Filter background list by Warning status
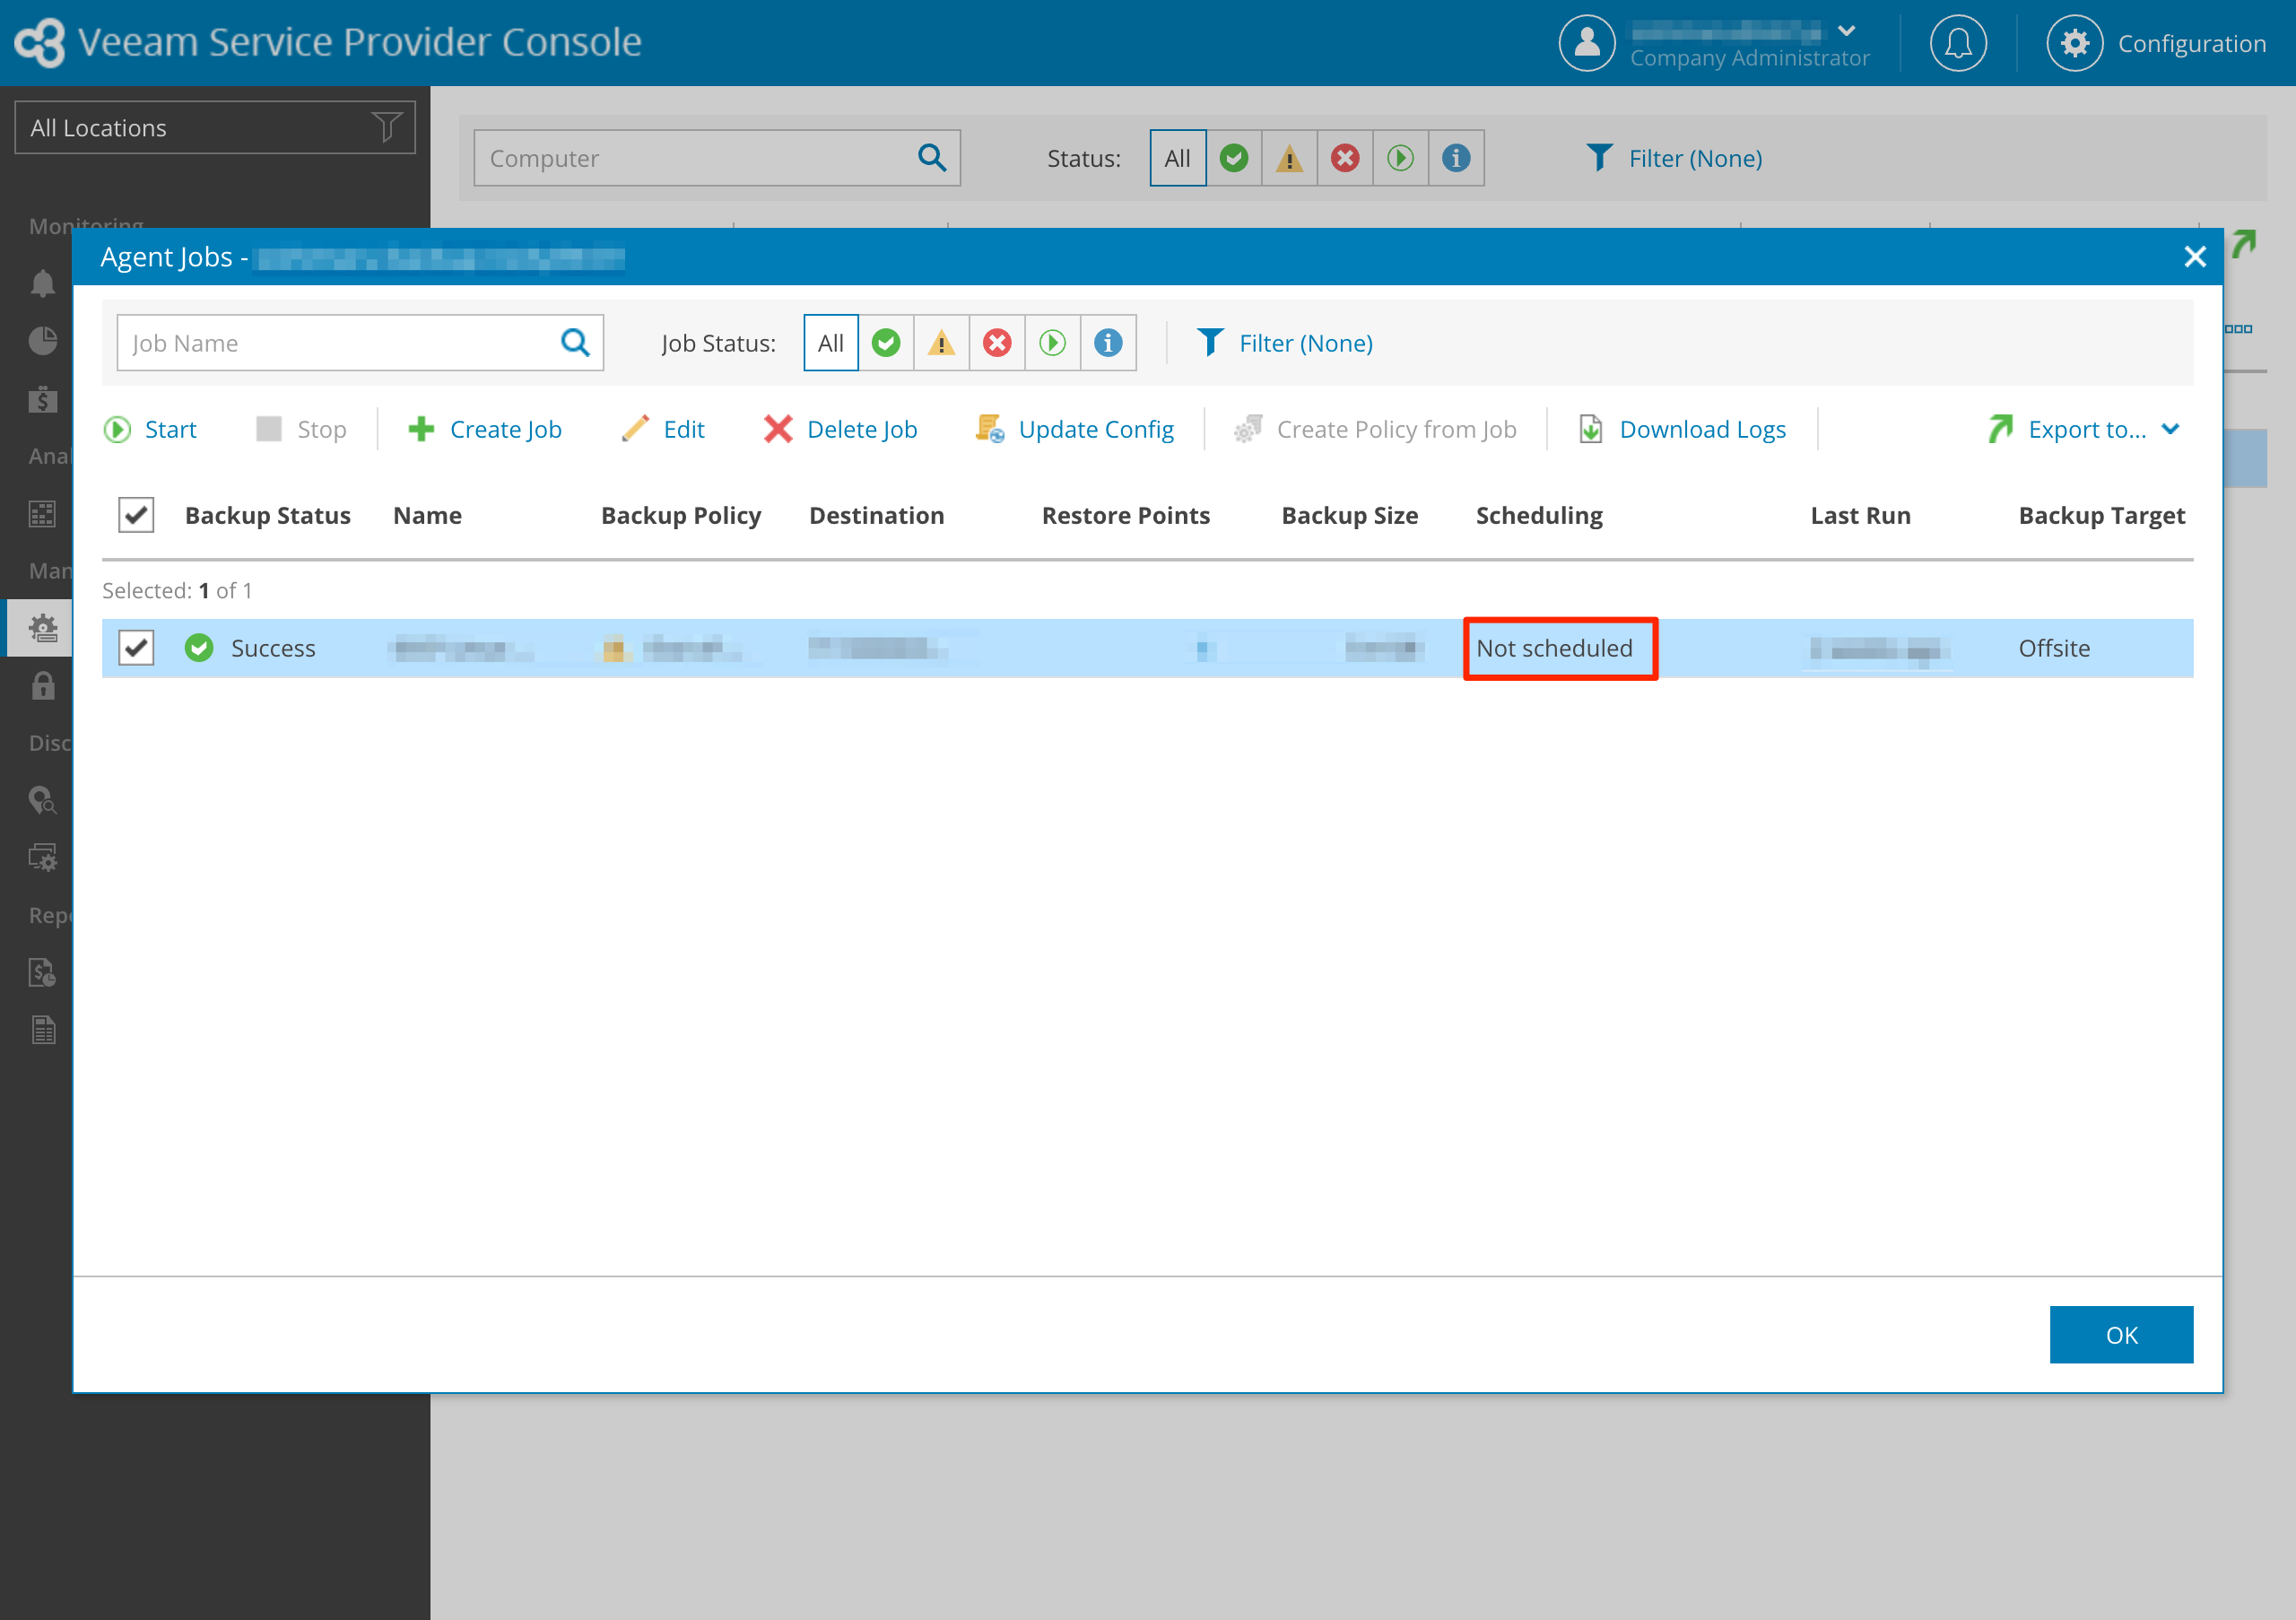 (x=1289, y=158)
